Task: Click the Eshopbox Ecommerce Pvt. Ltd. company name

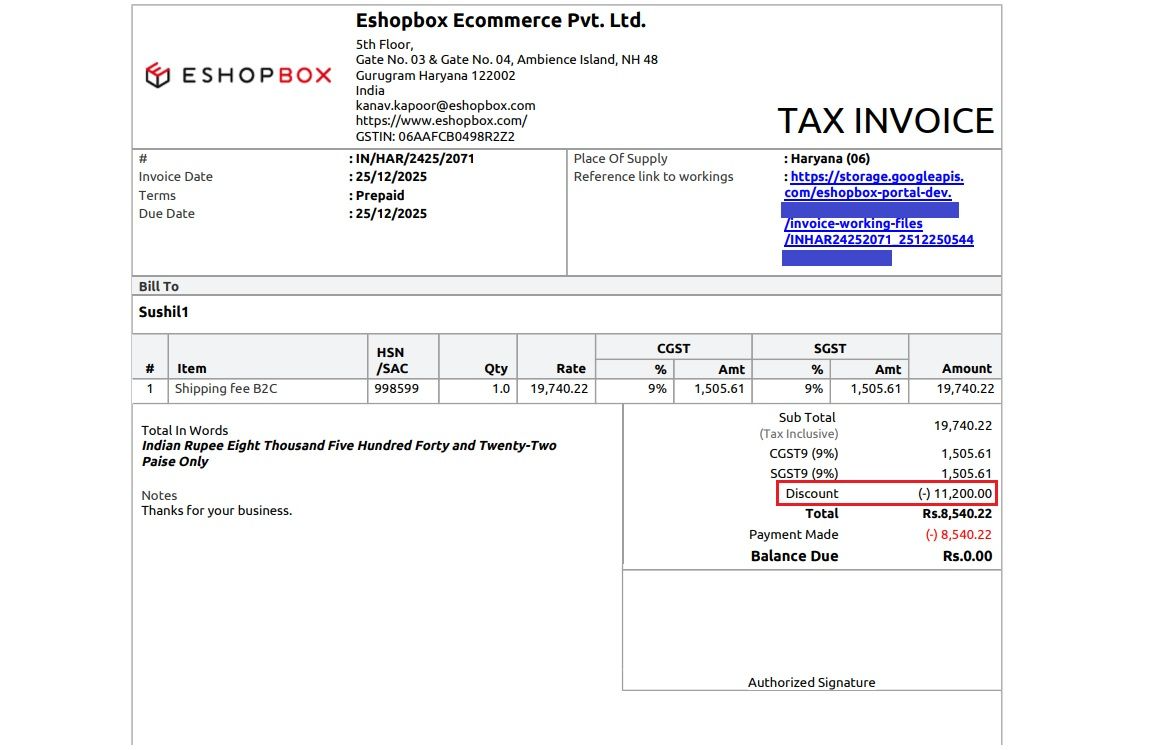Action: [x=501, y=21]
